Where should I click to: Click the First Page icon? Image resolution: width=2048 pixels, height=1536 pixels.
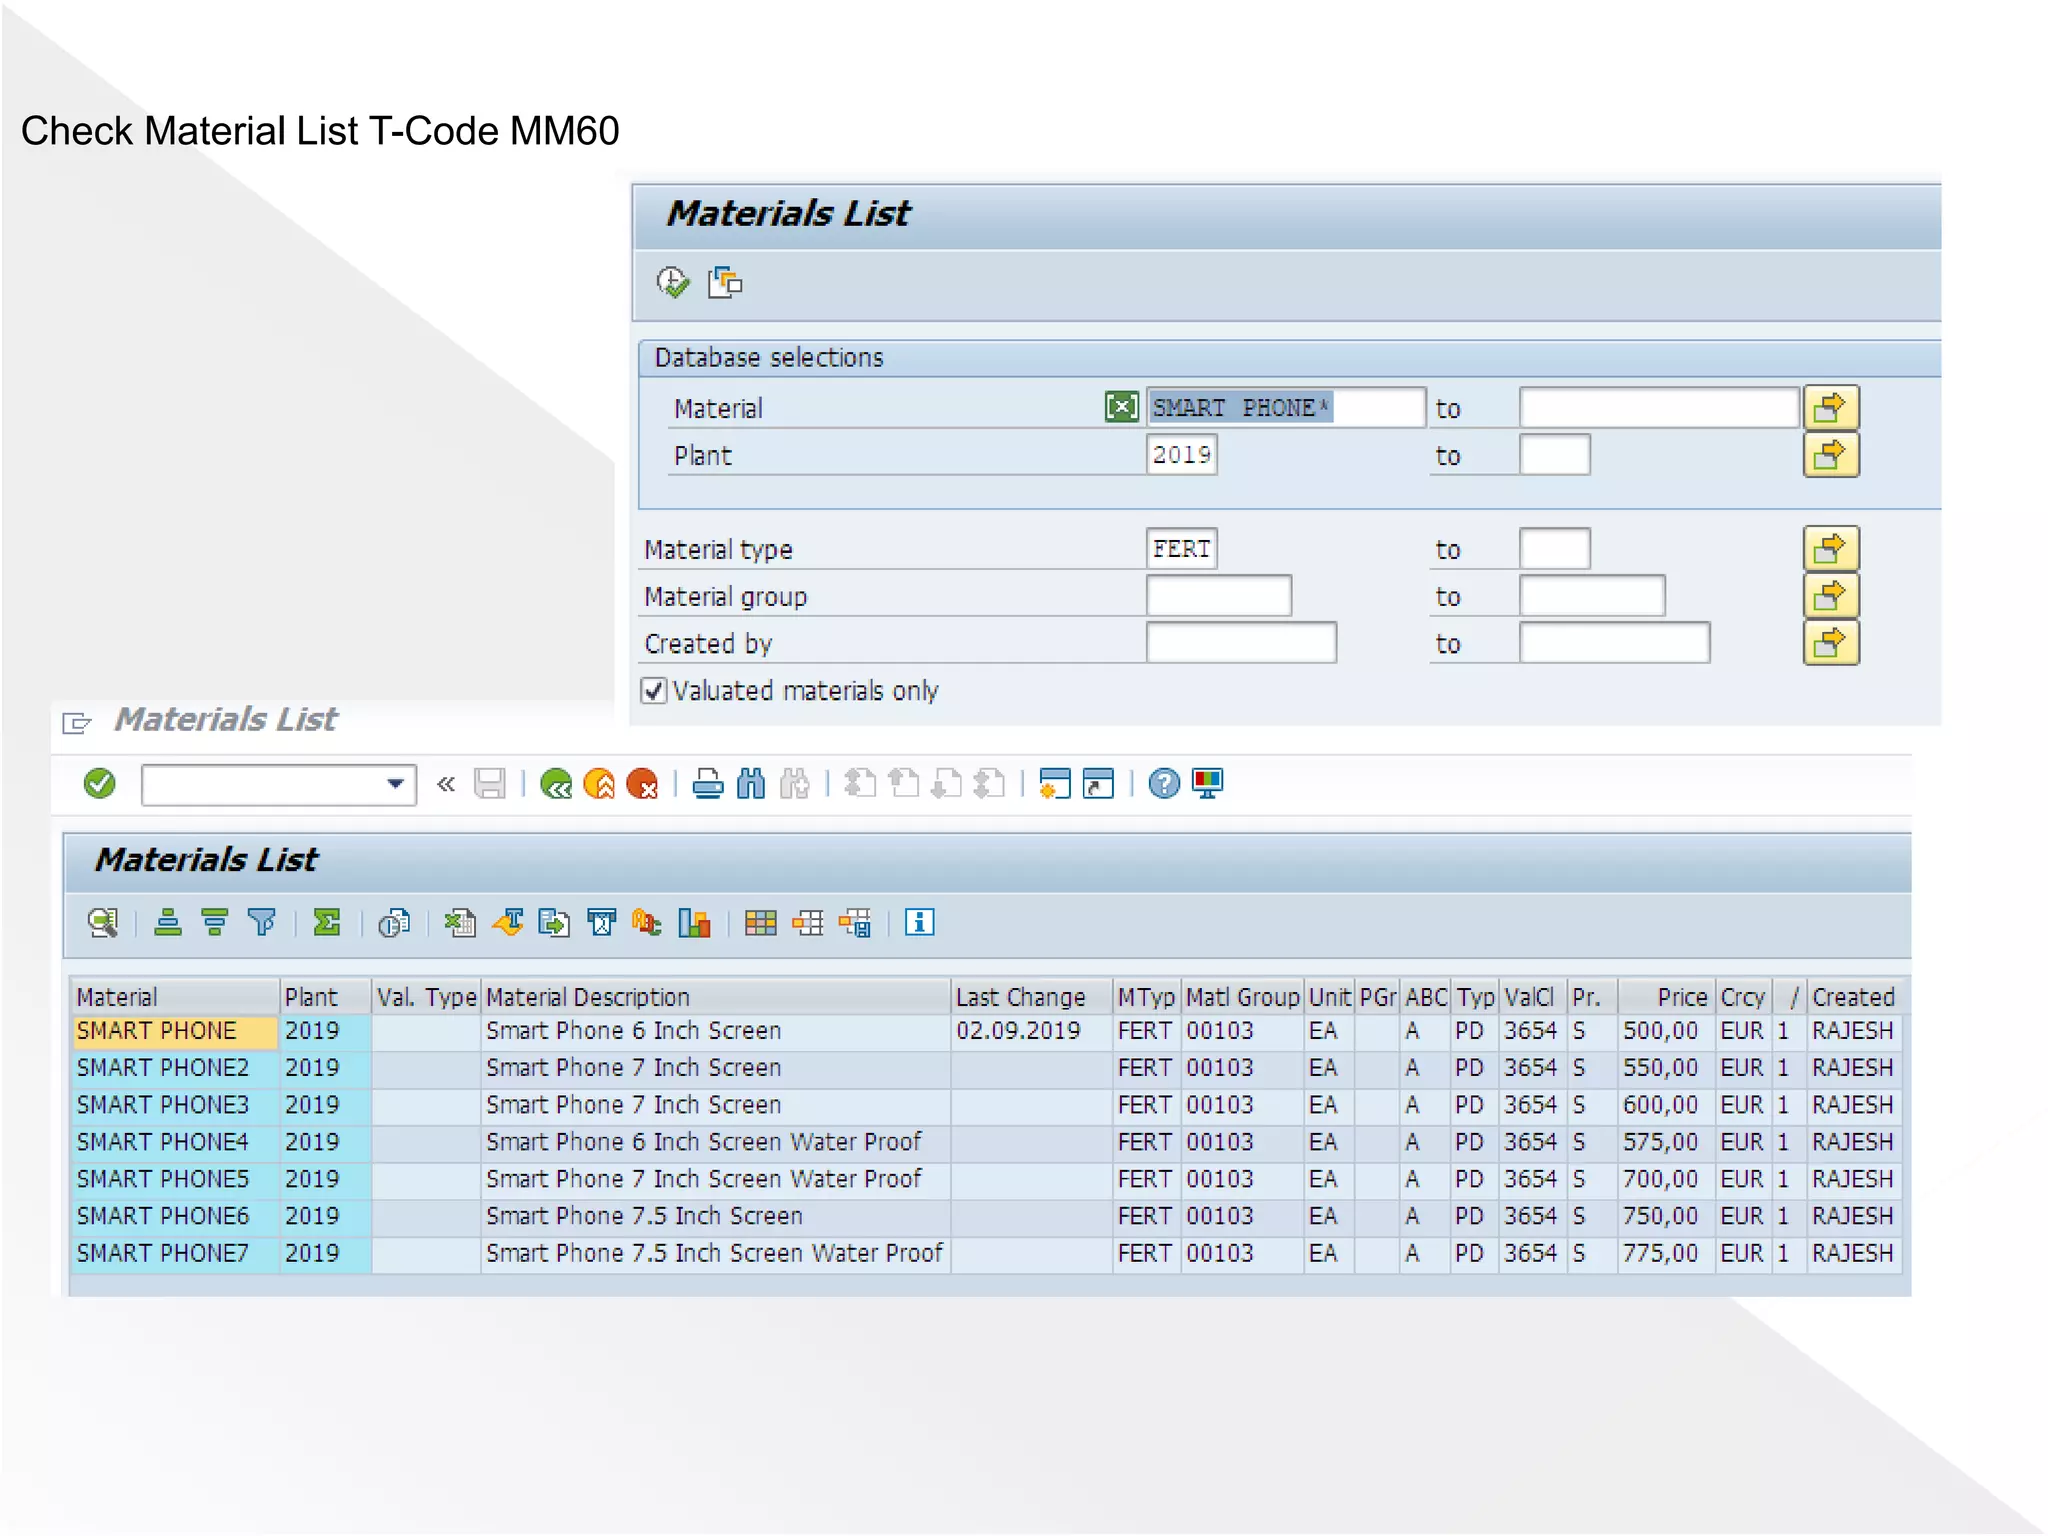[860, 784]
